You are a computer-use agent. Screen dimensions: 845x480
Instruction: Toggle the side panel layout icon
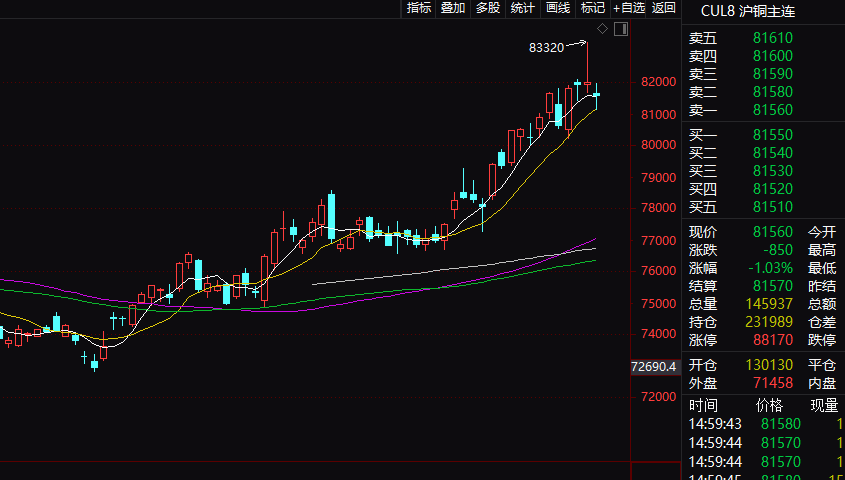click(x=620, y=29)
